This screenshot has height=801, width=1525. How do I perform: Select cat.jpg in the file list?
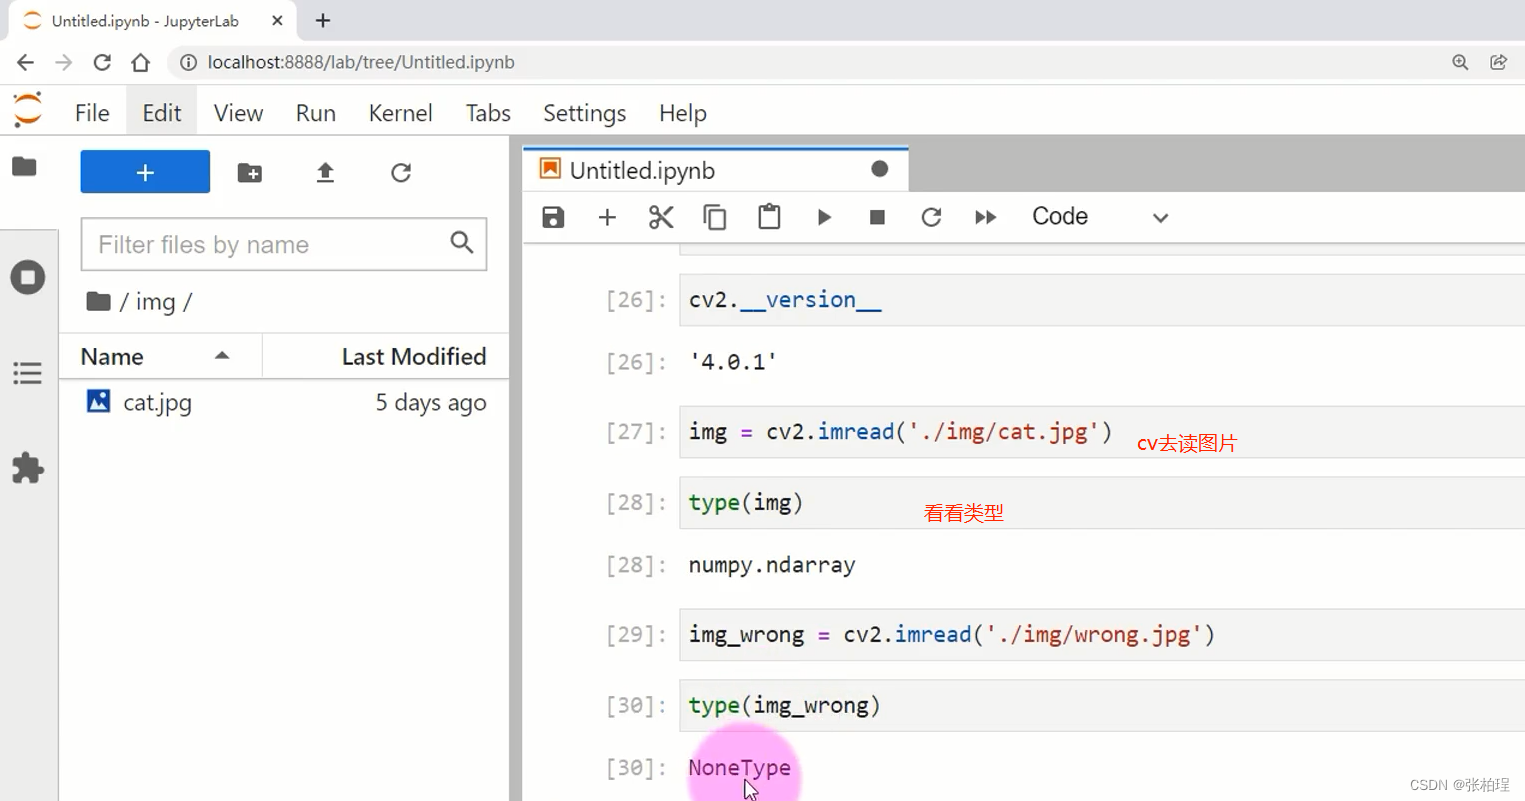284,402
